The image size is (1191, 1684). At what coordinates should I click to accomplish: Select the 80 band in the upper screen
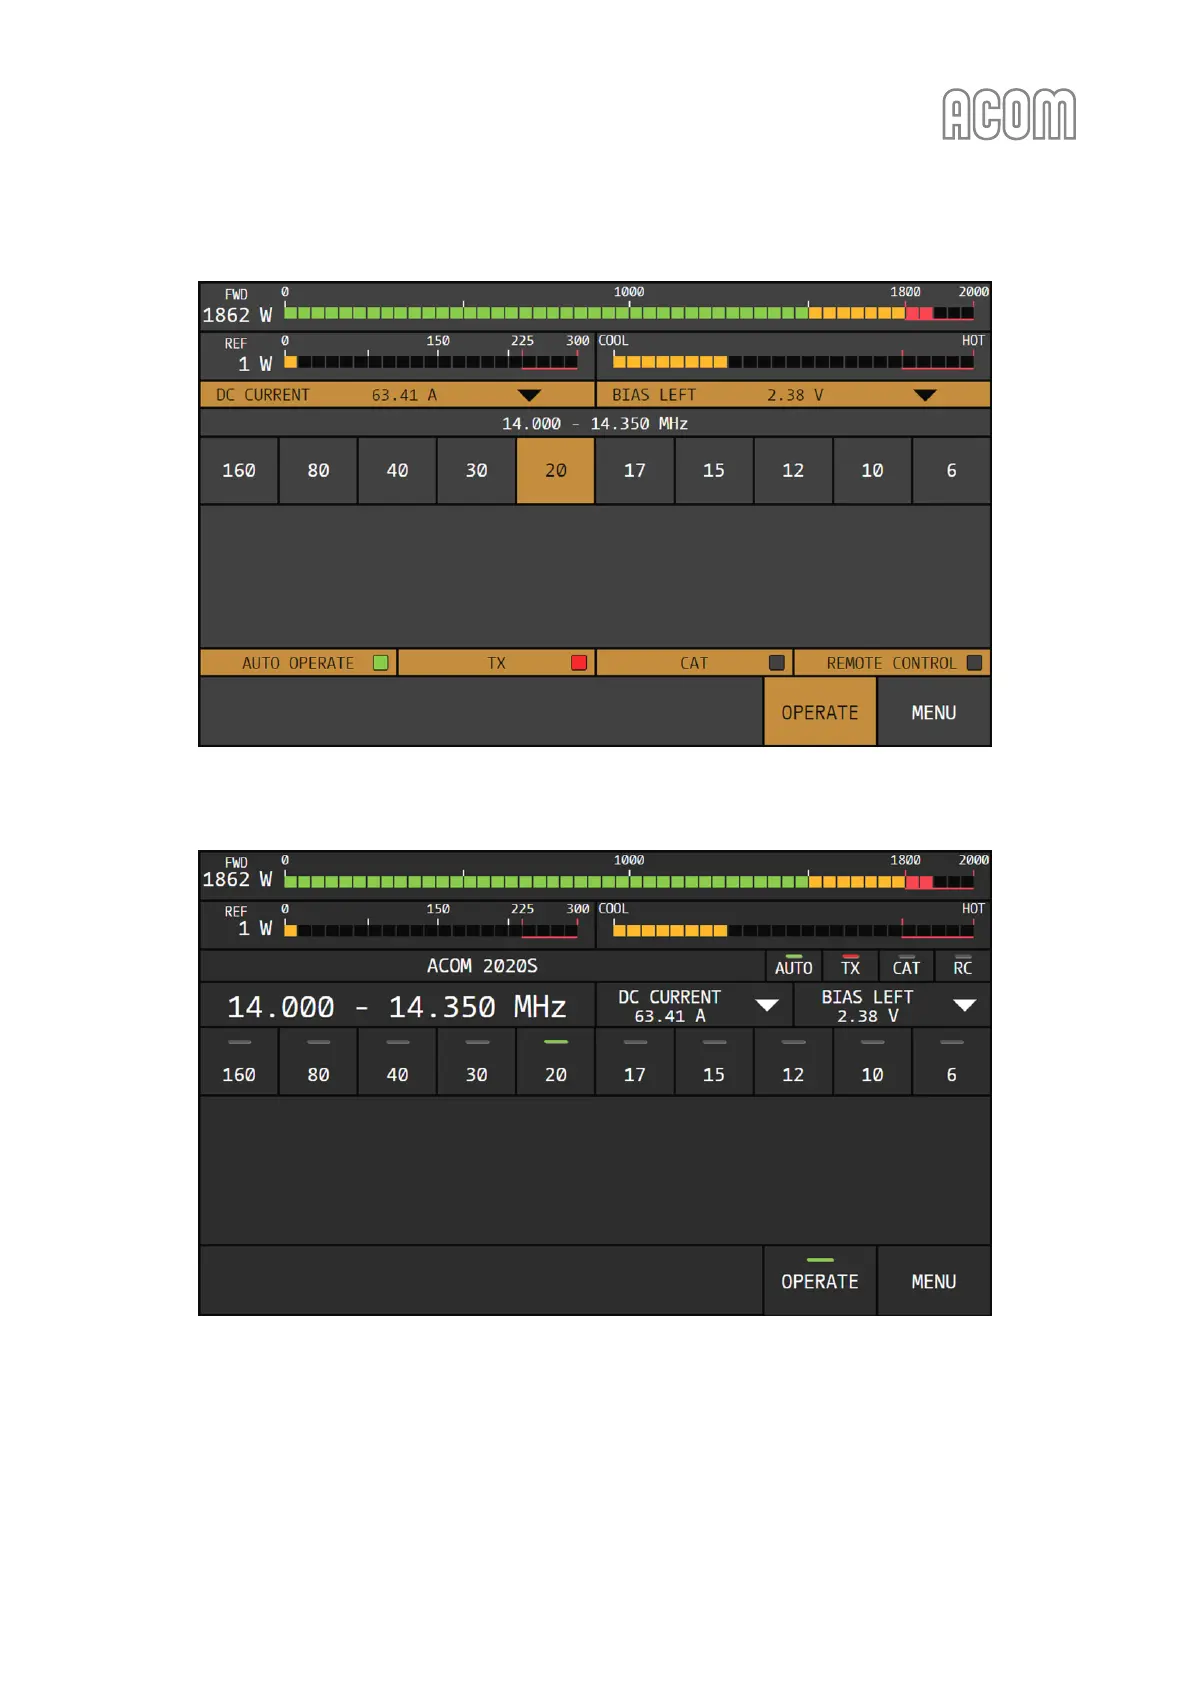pos(318,470)
